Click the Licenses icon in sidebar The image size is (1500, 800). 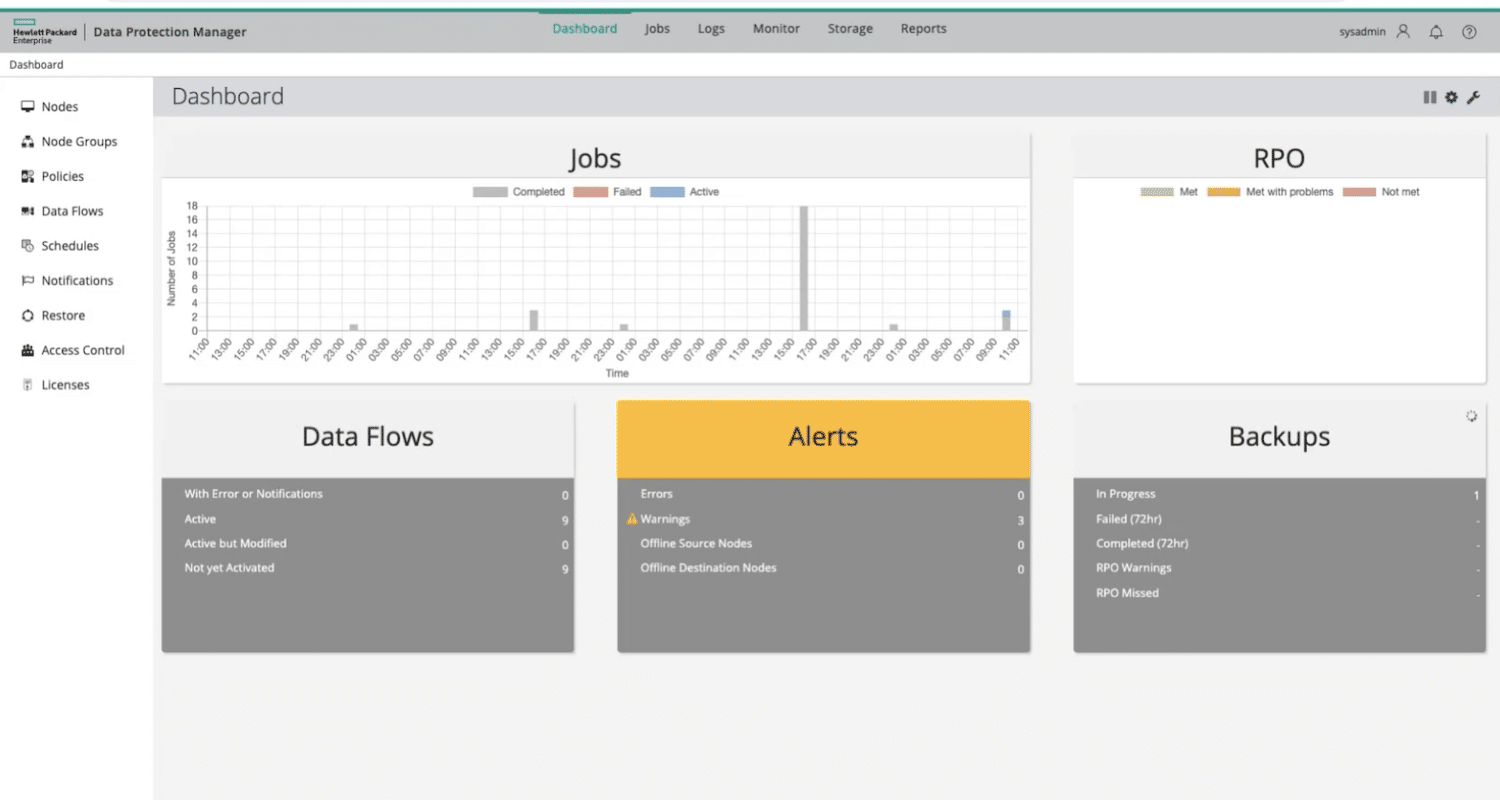28,385
